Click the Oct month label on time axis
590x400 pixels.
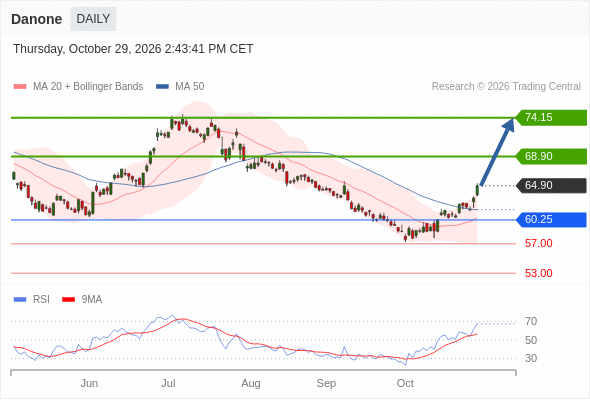coord(405,383)
